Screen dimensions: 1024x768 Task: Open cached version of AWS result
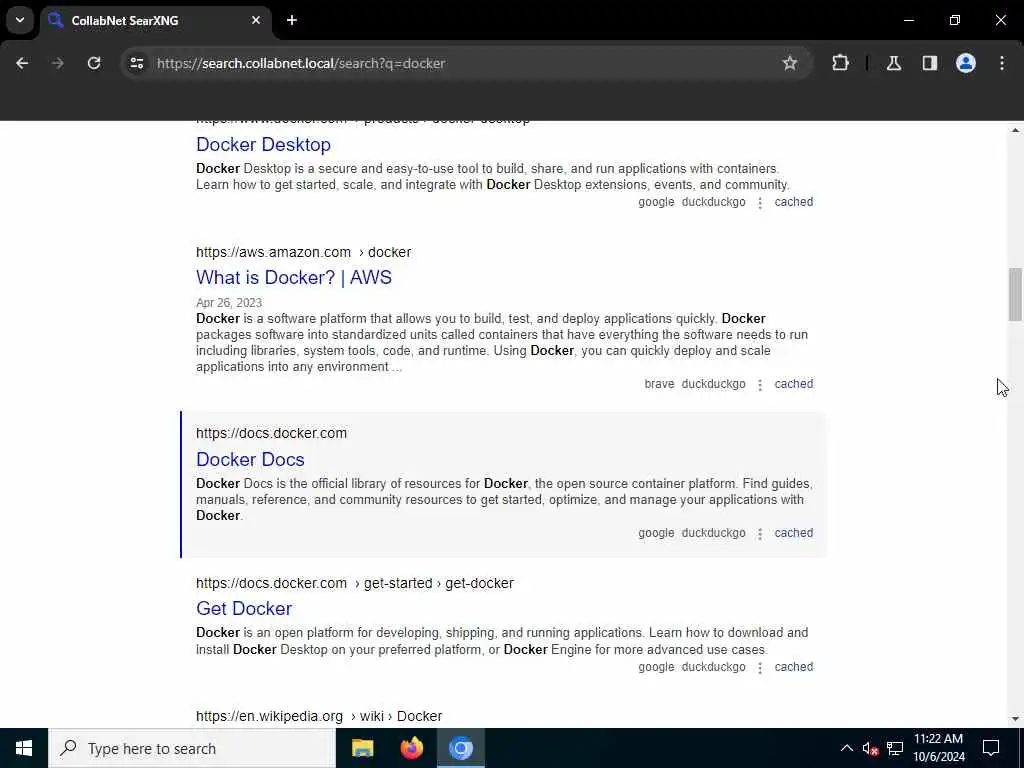[x=793, y=384]
